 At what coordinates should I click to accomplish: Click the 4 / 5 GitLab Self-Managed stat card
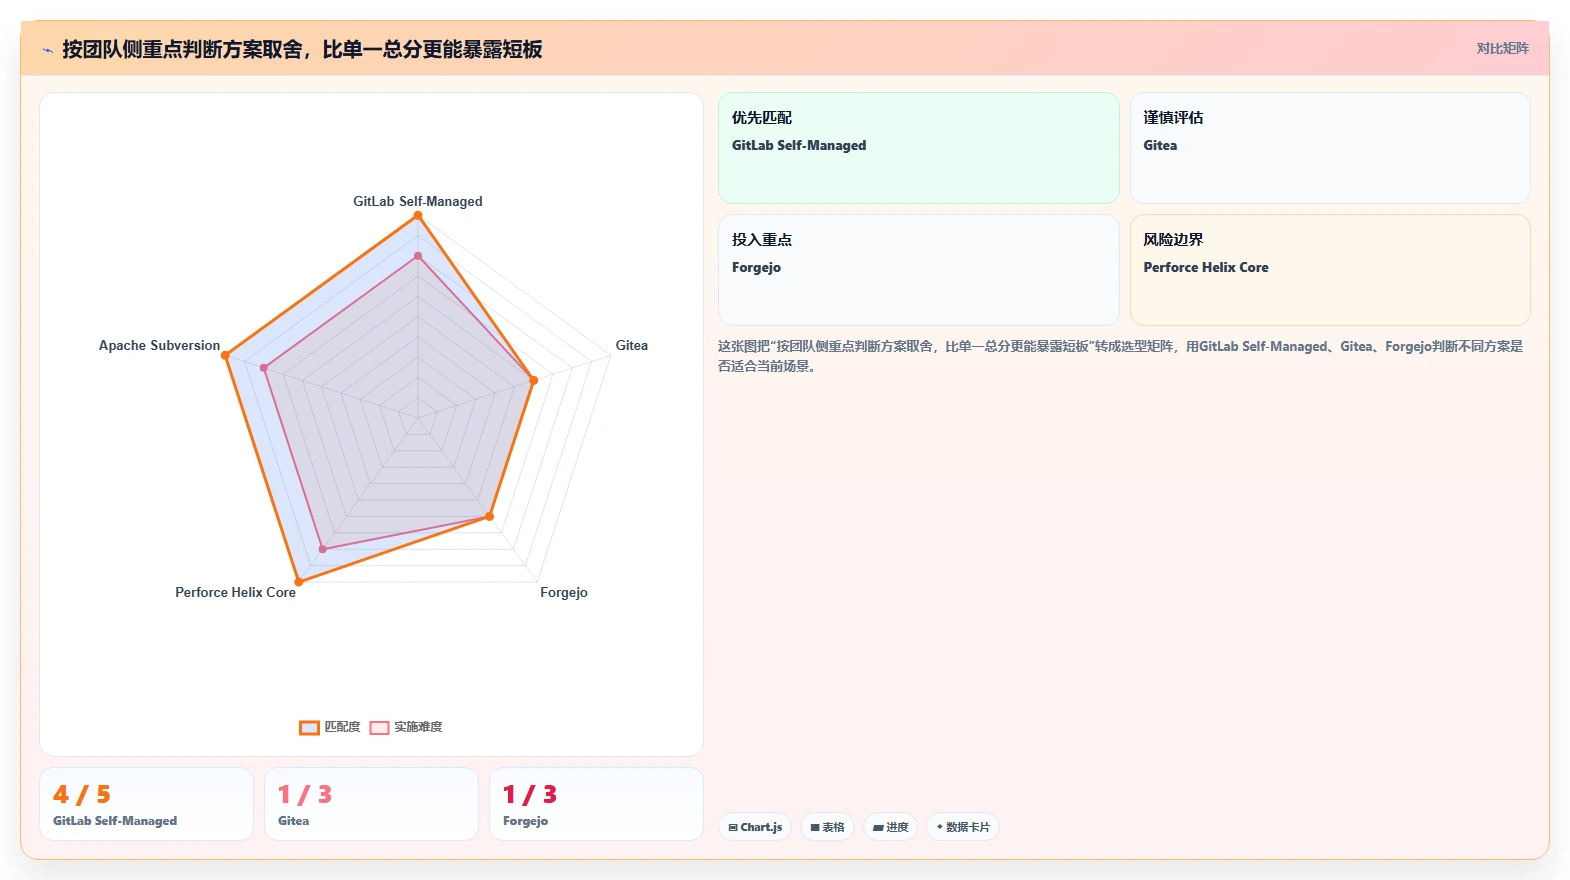(146, 804)
